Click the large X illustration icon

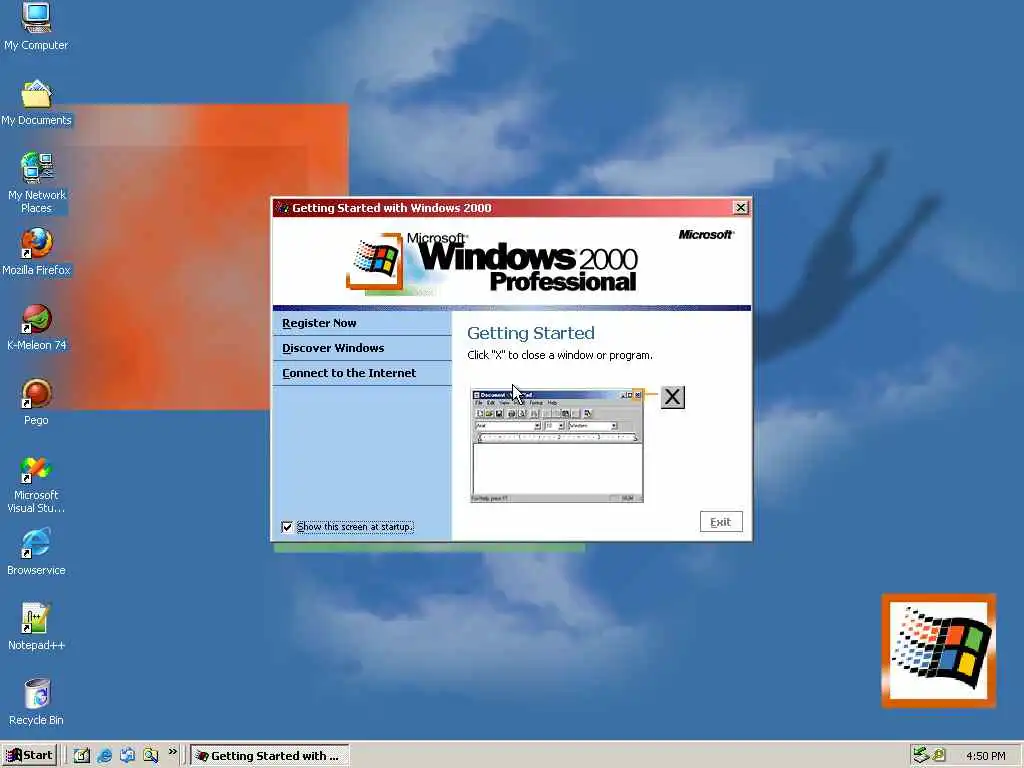[x=673, y=397]
